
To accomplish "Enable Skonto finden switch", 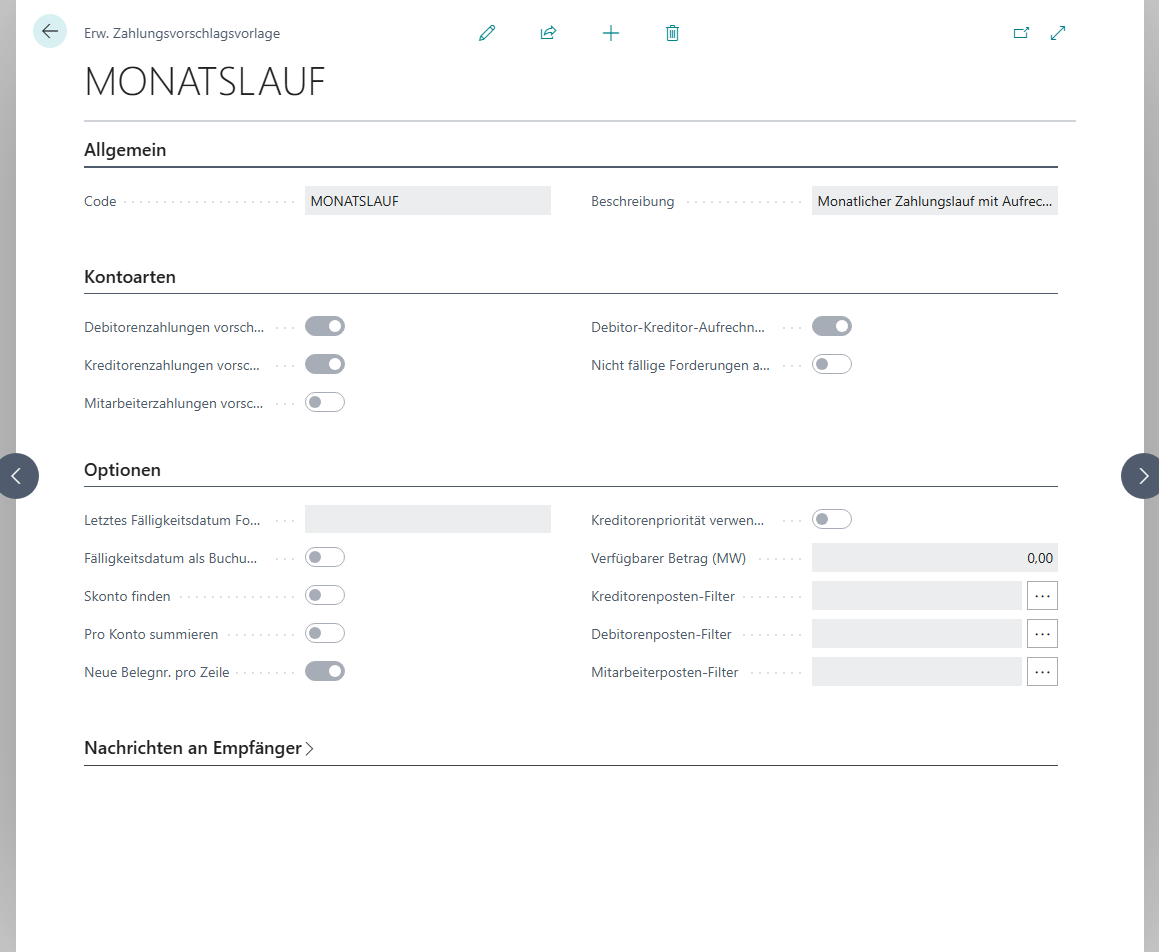I will coord(324,595).
